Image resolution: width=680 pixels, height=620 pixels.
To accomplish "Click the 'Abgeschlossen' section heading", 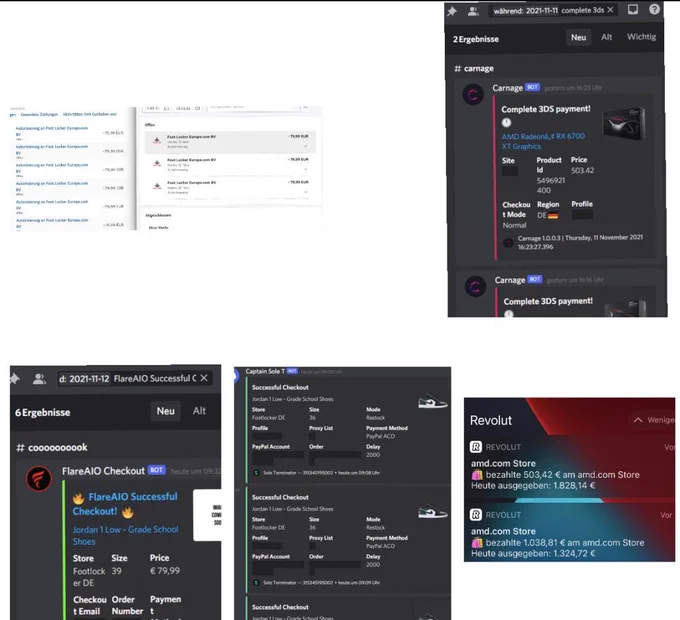I will point(158,215).
